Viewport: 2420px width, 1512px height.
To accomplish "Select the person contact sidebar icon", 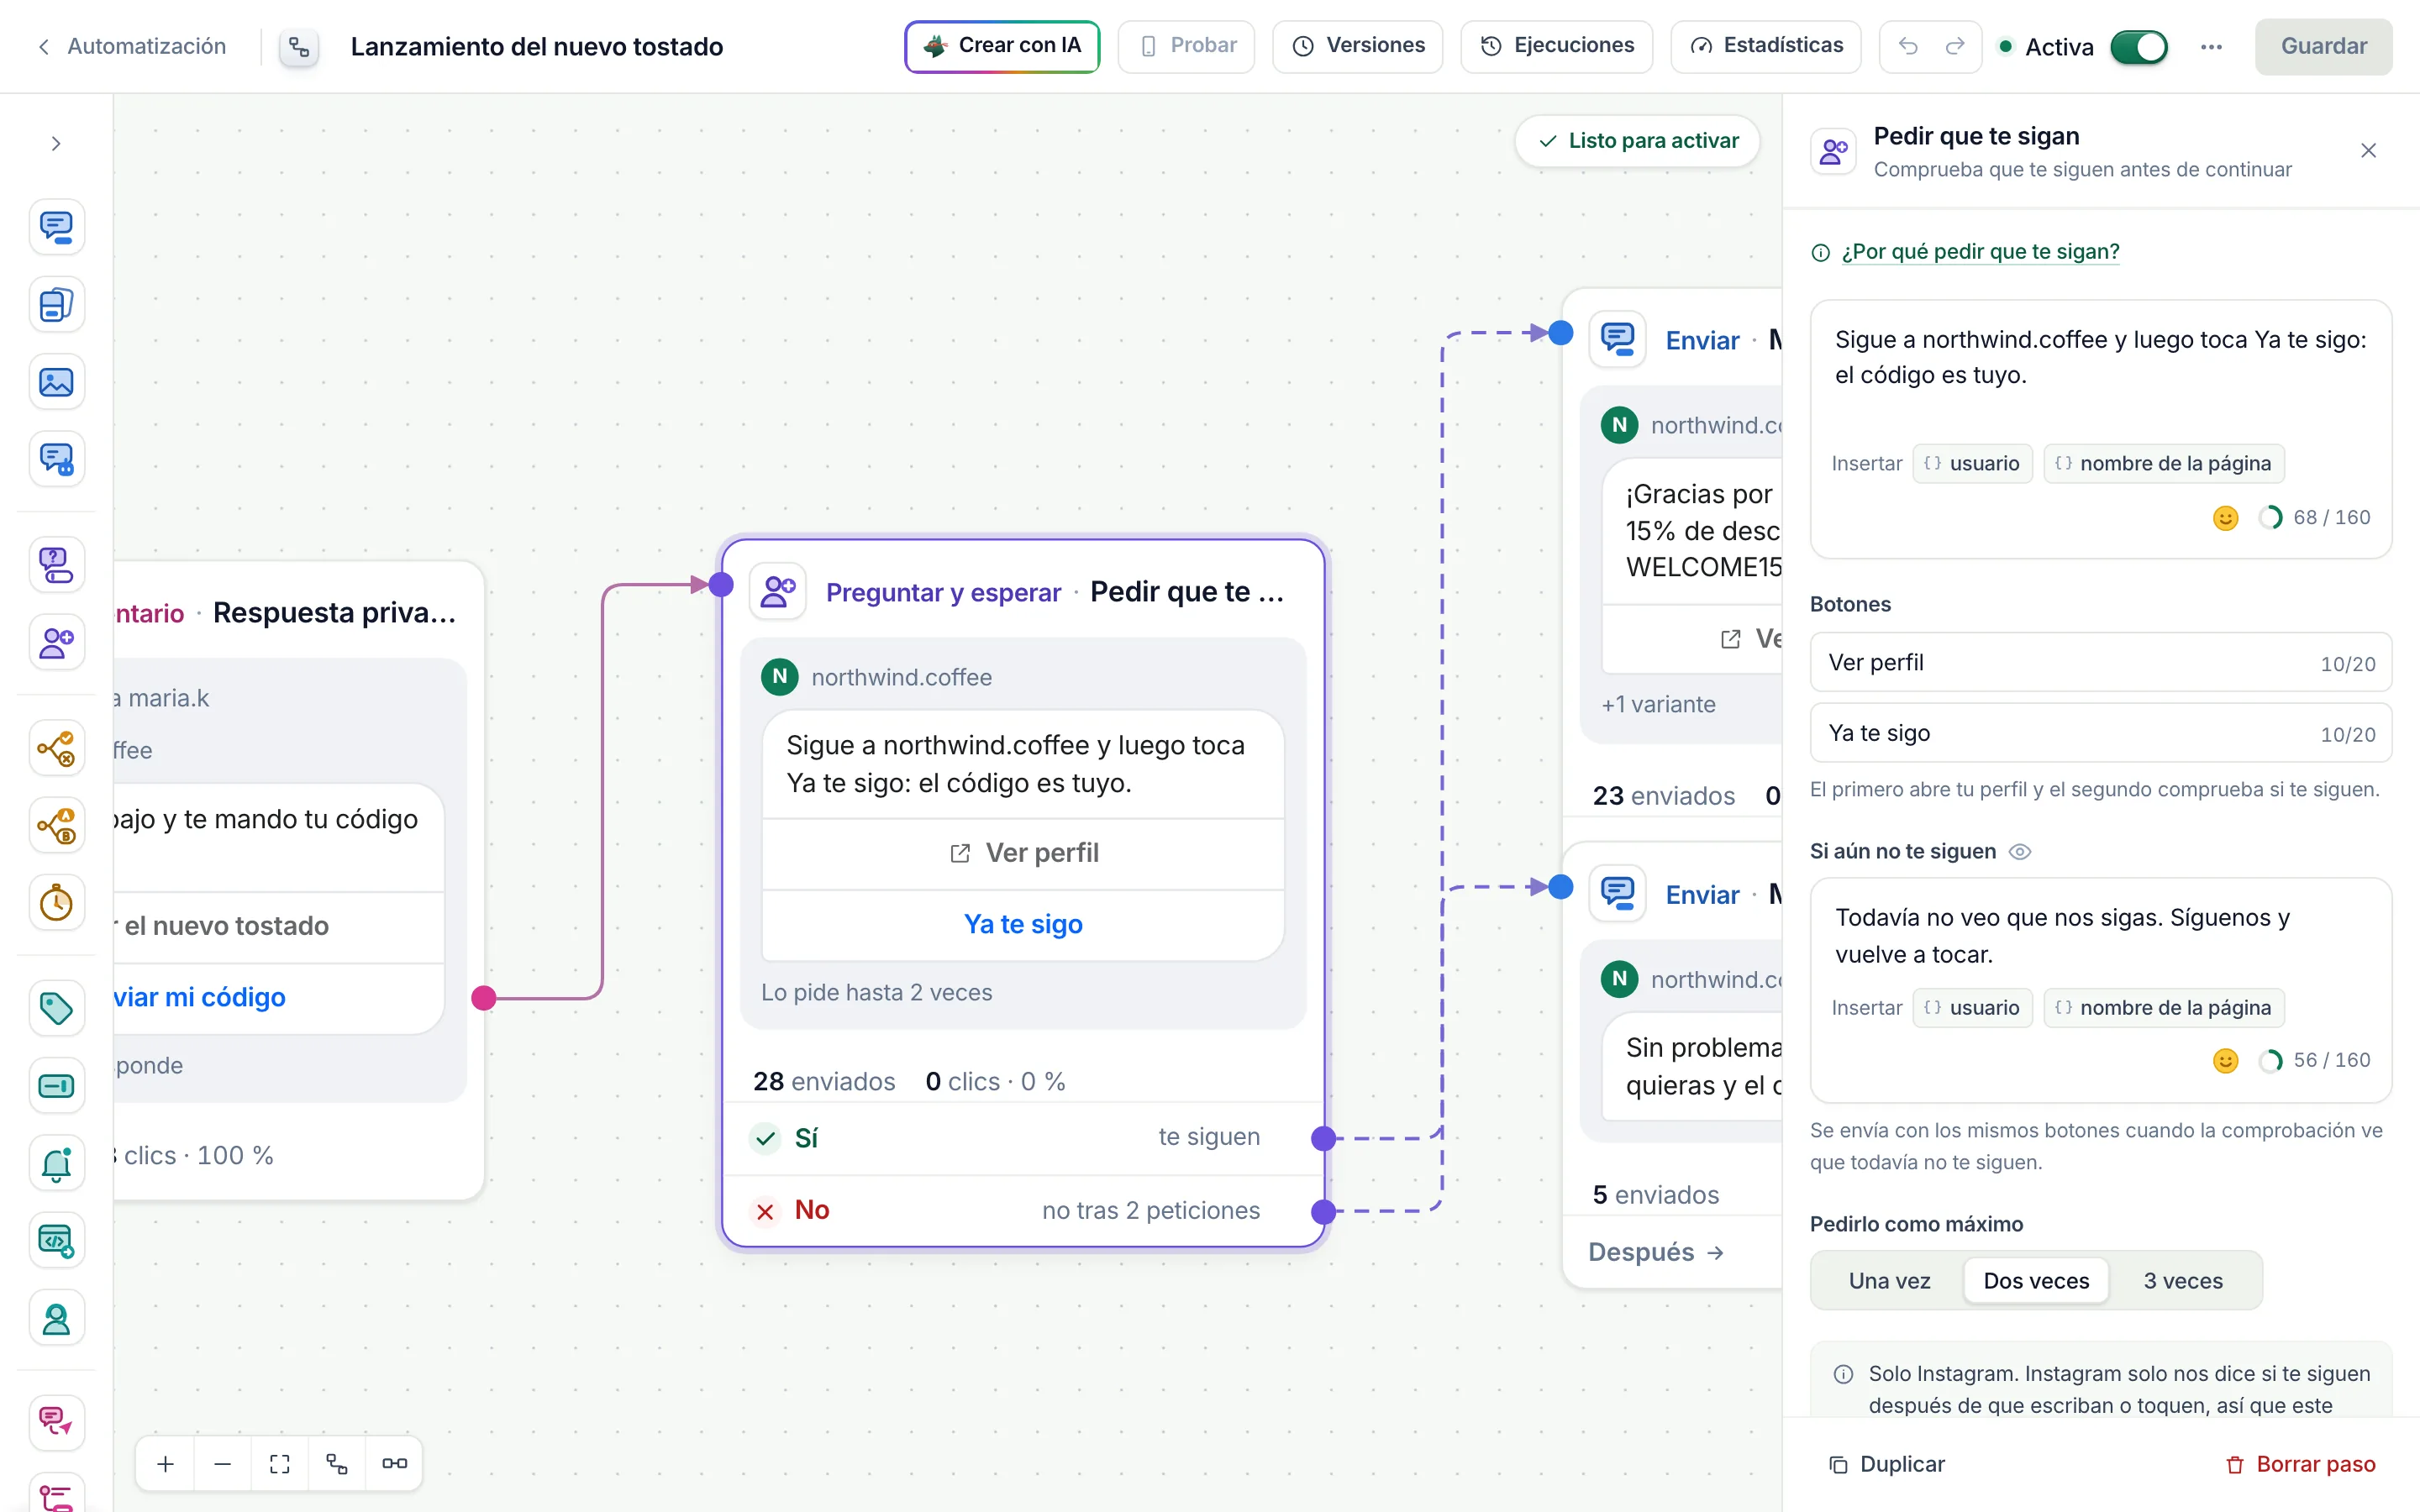I will [56, 1318].
